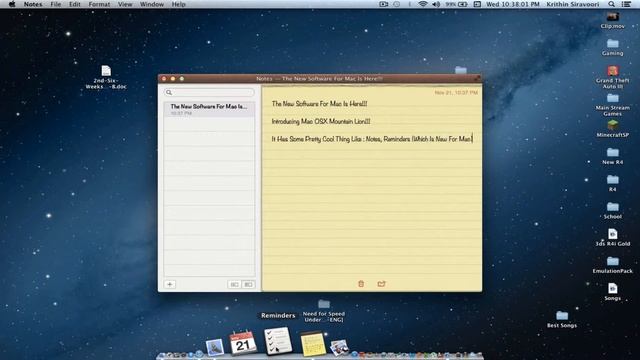The image size is (640, 360).
Task: Open the Notes application menu
Action: [x=33, y=4]
